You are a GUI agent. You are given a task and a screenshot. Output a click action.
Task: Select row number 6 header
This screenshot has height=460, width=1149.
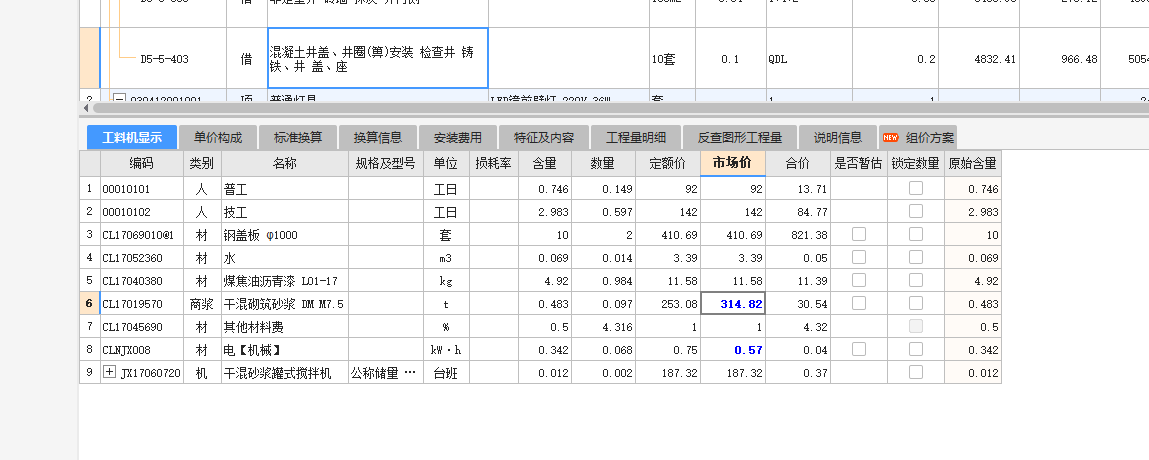[89, 304]
